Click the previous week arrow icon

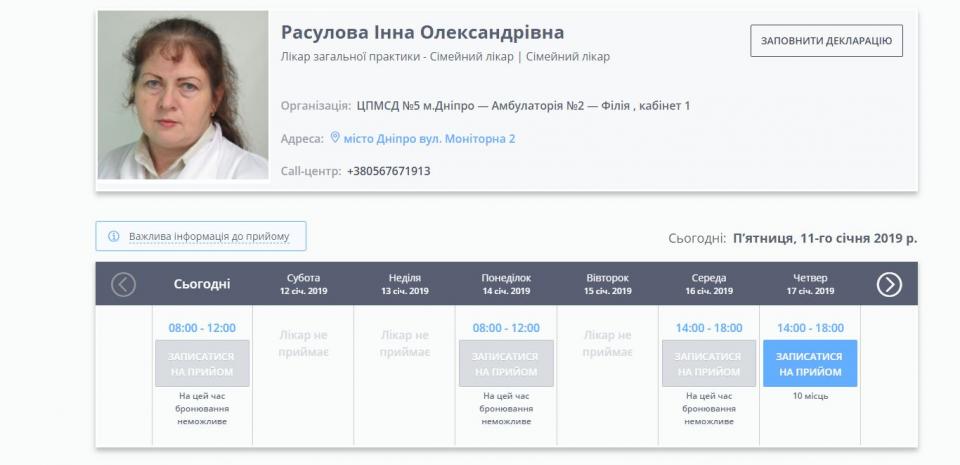(x=123, y=285)
